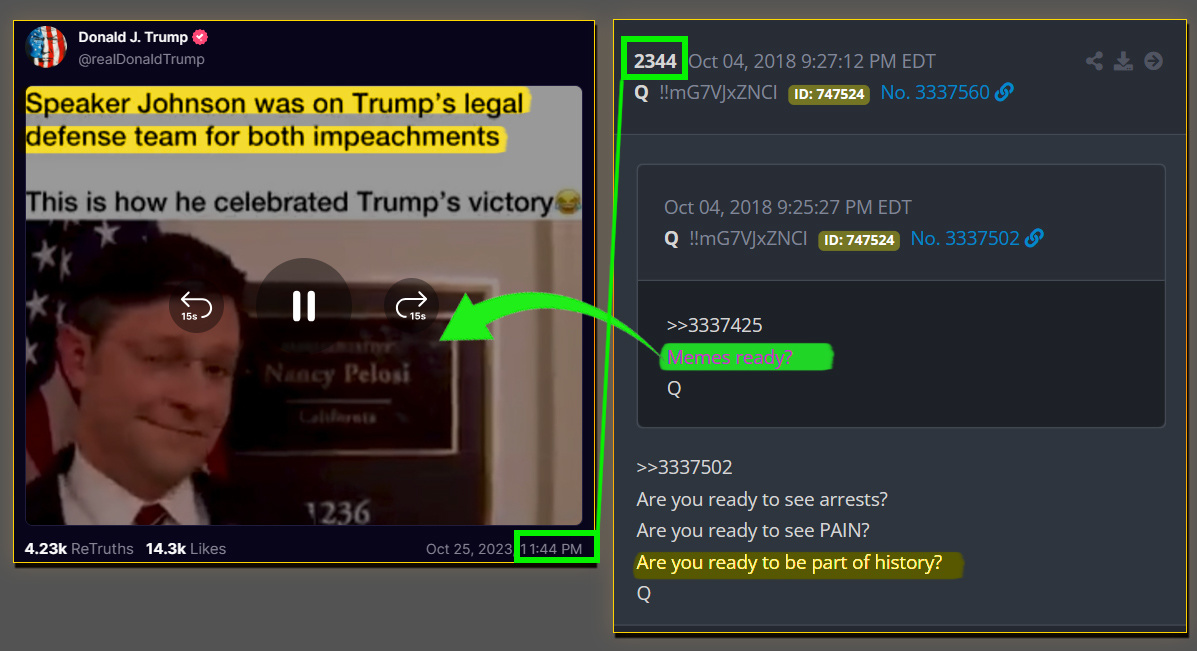1197x651 pixels.
Task: Follow the >>3337502 reply reference
Action: 685,467
